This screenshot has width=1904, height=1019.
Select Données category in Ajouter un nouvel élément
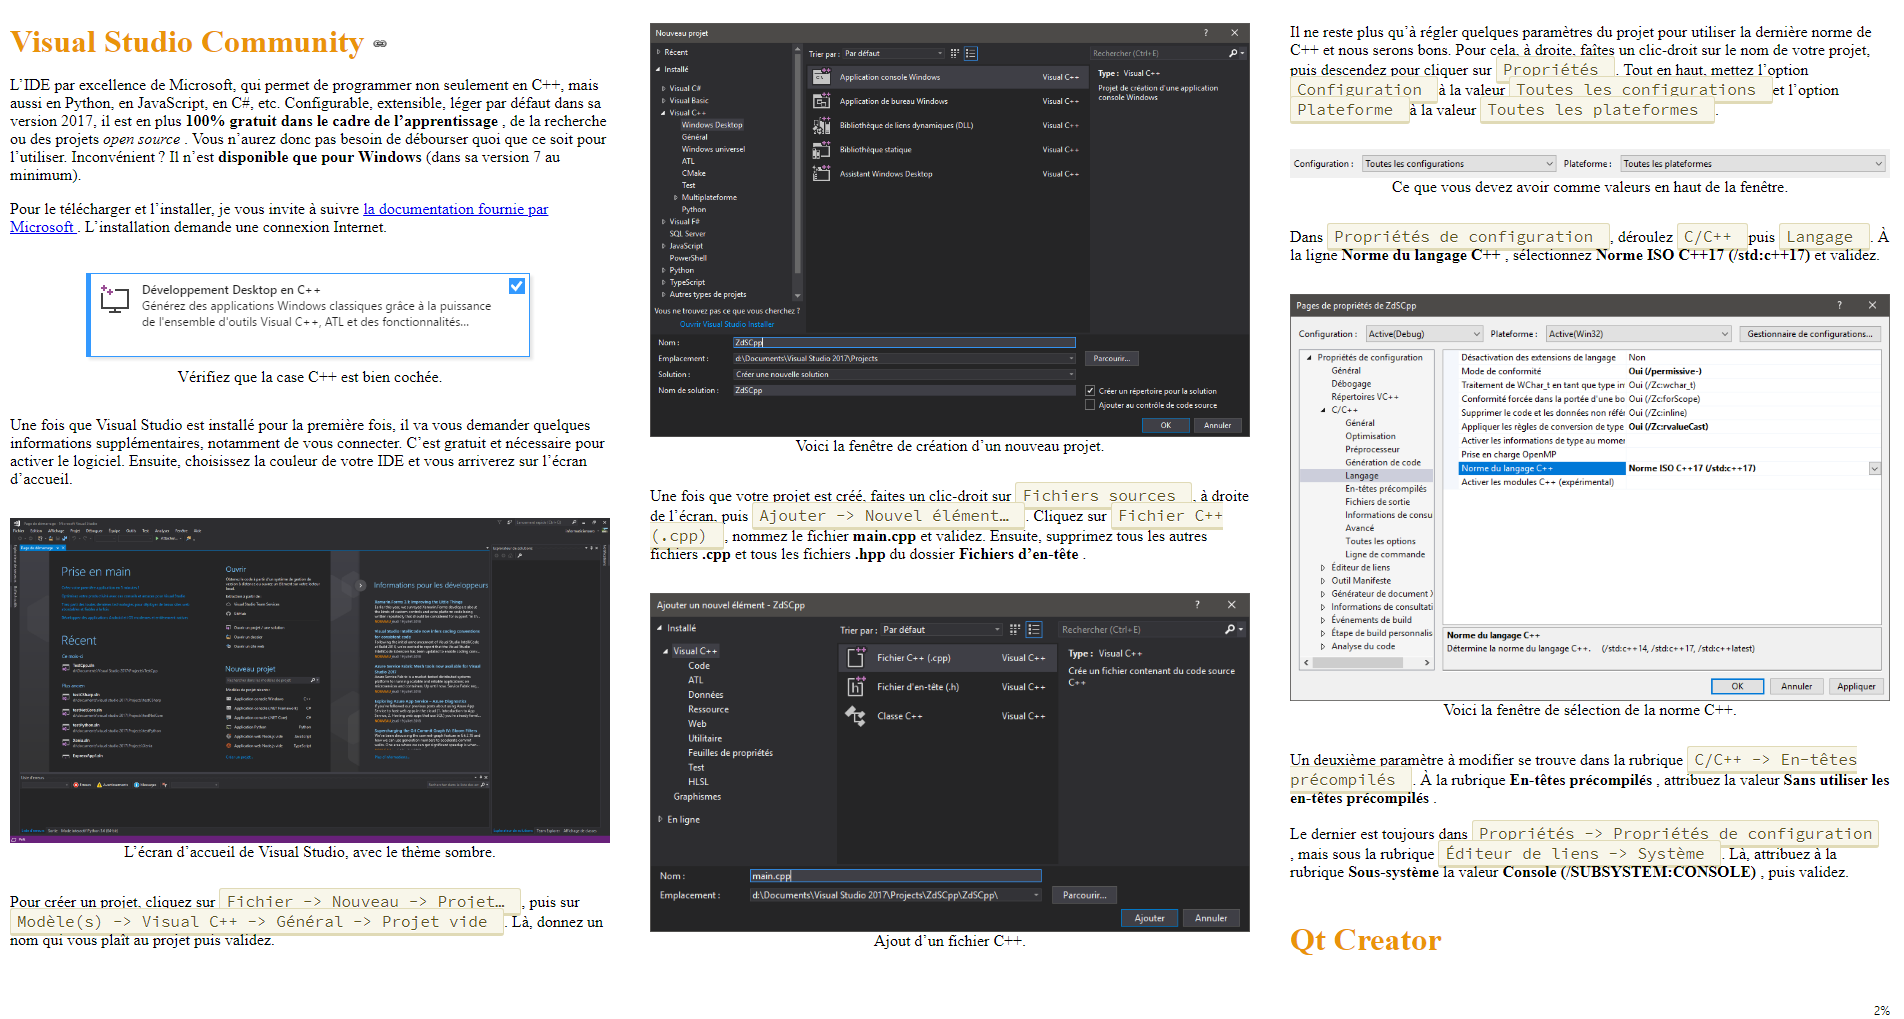click(705, 694)
